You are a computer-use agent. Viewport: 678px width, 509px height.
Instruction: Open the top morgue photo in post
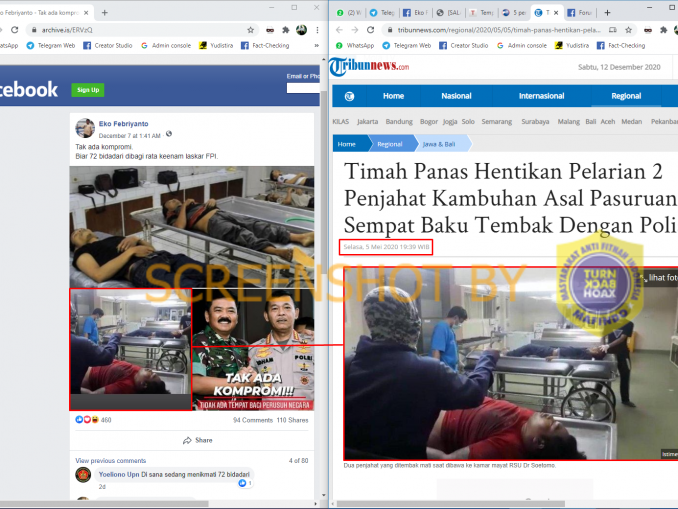[192, 227]
